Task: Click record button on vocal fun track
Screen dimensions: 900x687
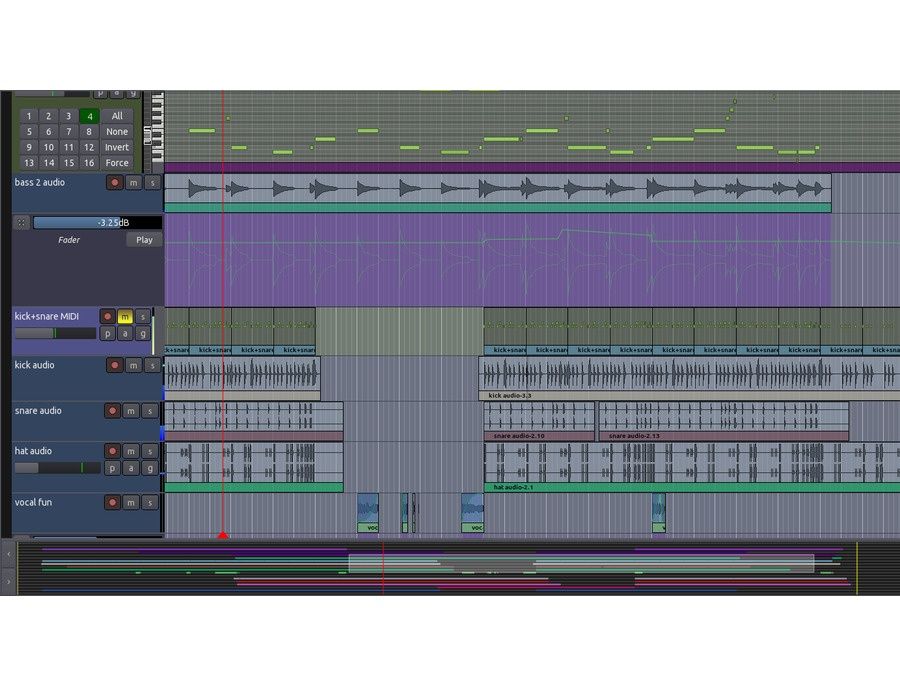Action: 114,503
